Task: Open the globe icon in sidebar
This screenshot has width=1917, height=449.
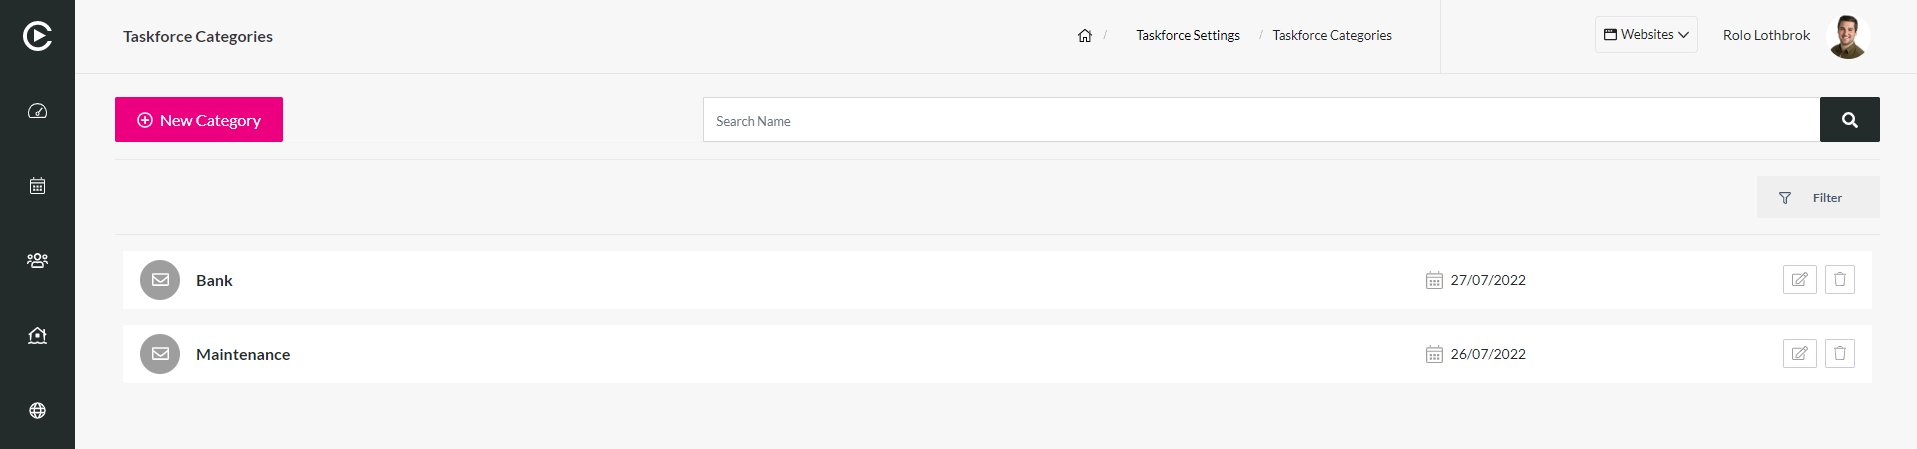Action: tap(37, 410)
